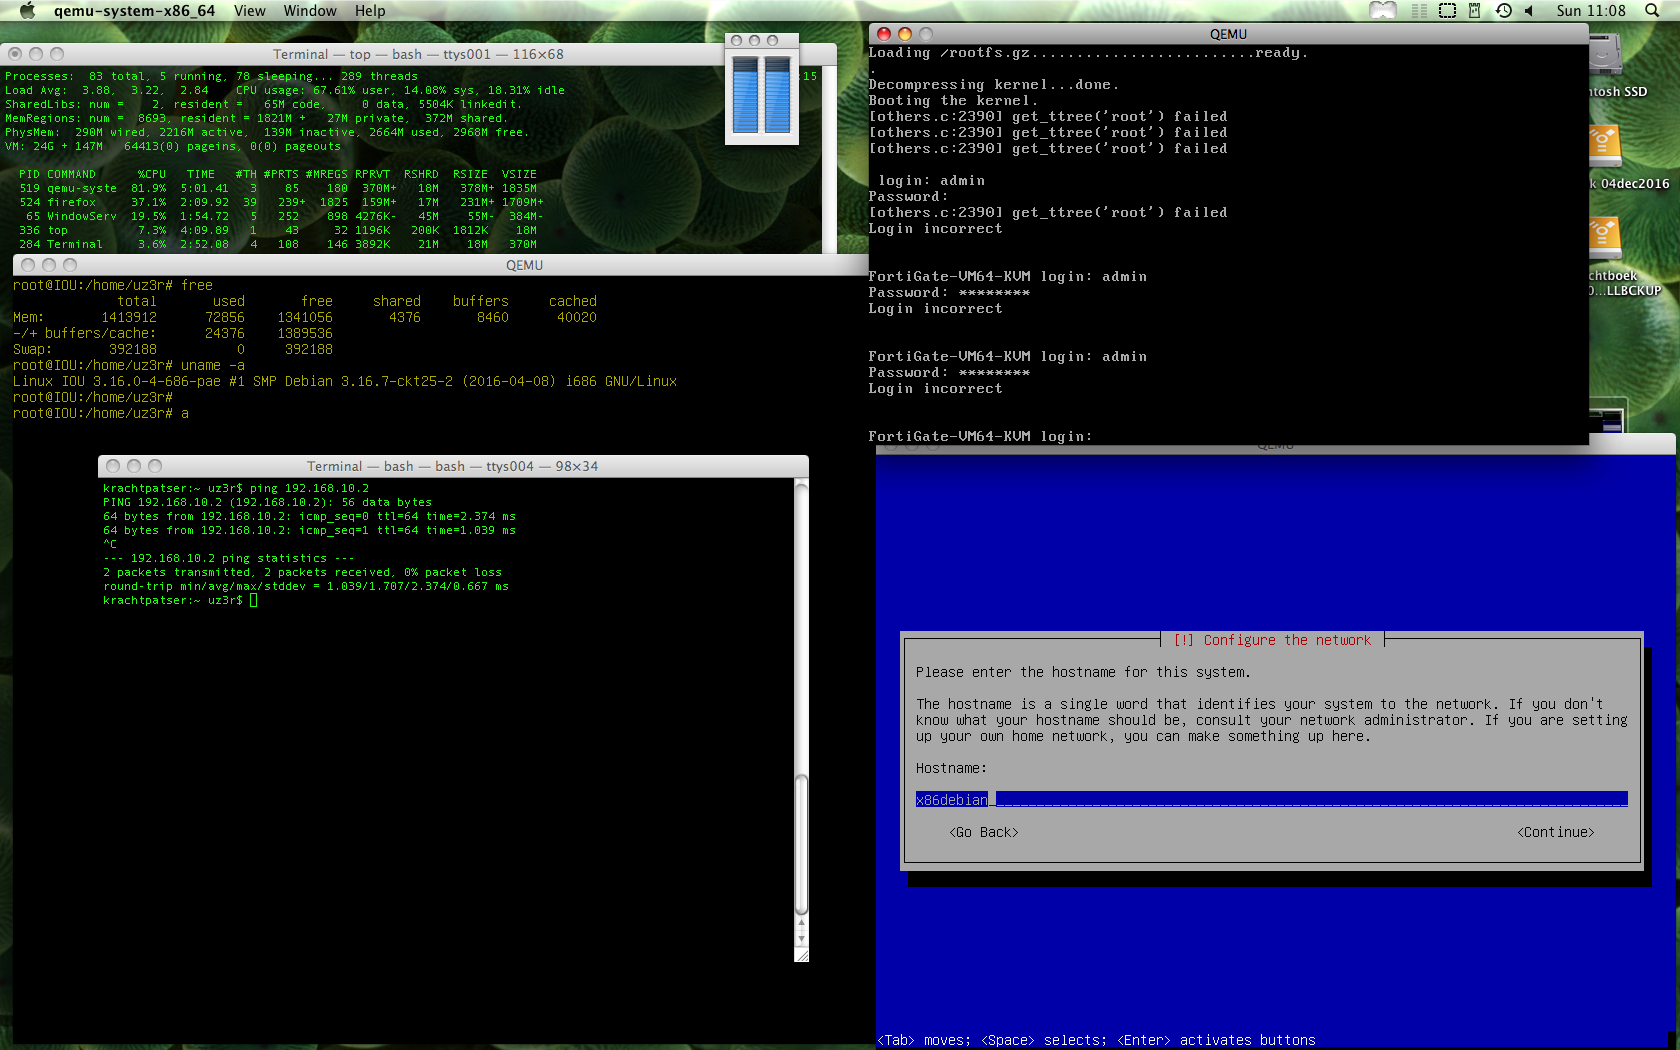The height and width of the screenshot is (1050, 1680).
Task: Open the Apple menu
Action: point(27,11)
